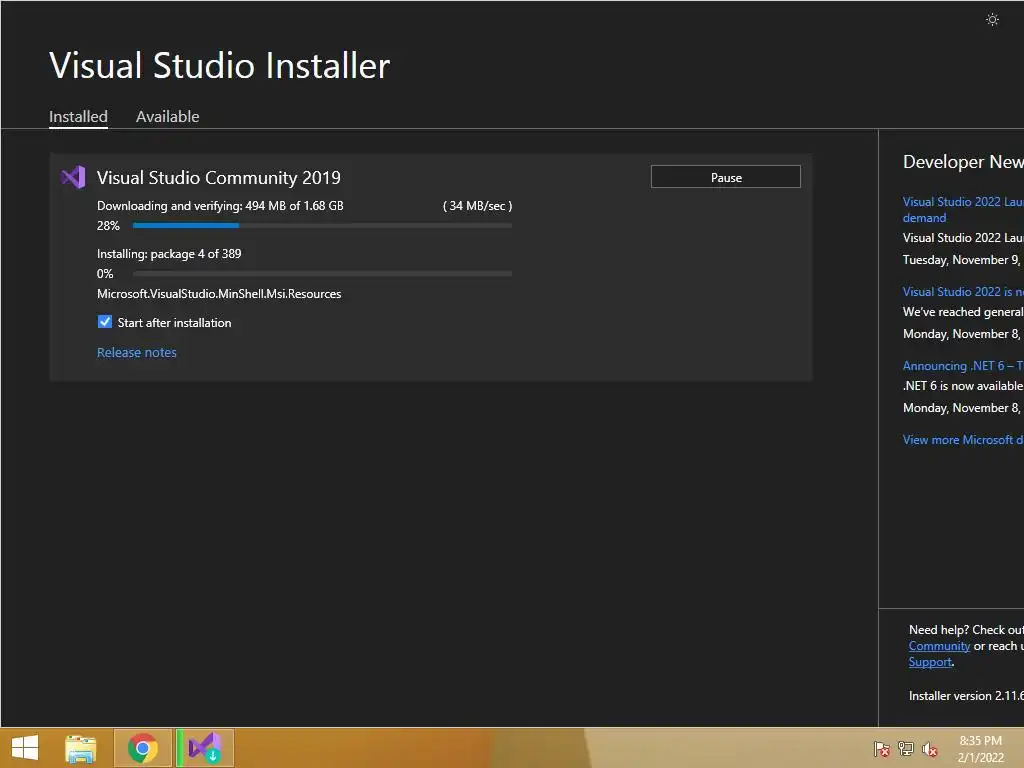Open the Support link

(x=930, y=662)
